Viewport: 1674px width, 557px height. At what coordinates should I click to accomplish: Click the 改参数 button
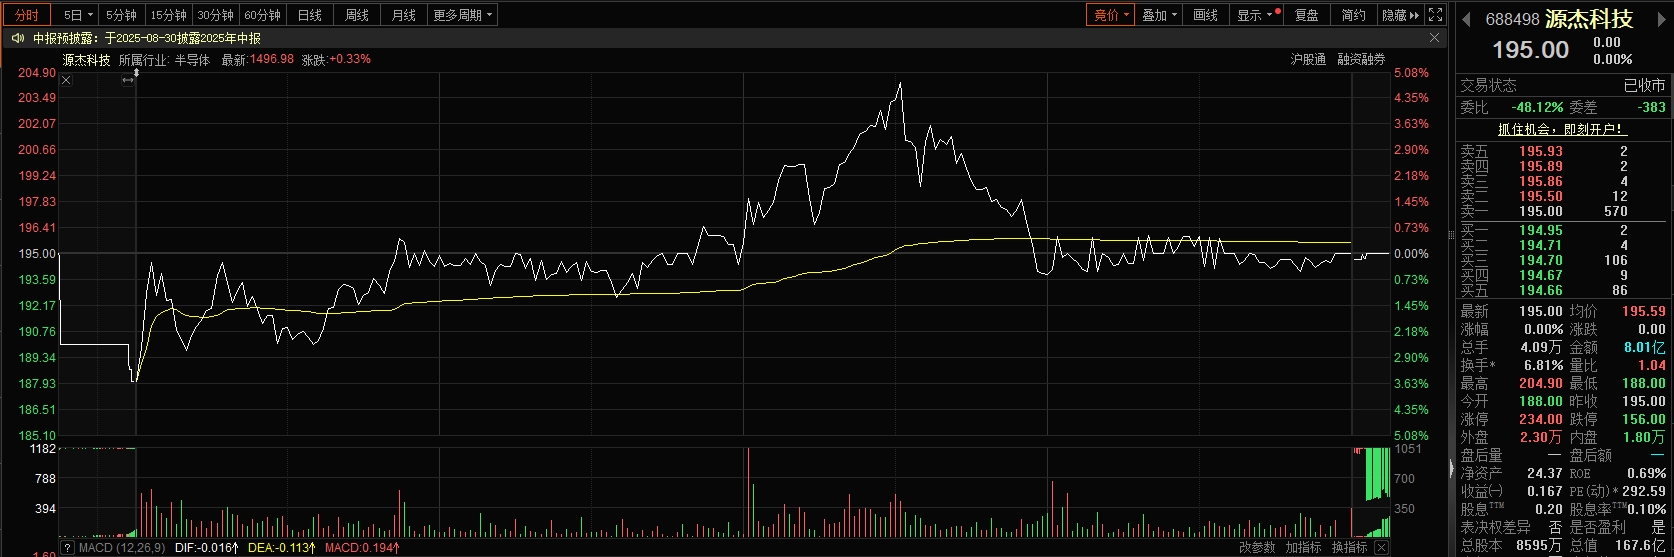[1257, 548]
